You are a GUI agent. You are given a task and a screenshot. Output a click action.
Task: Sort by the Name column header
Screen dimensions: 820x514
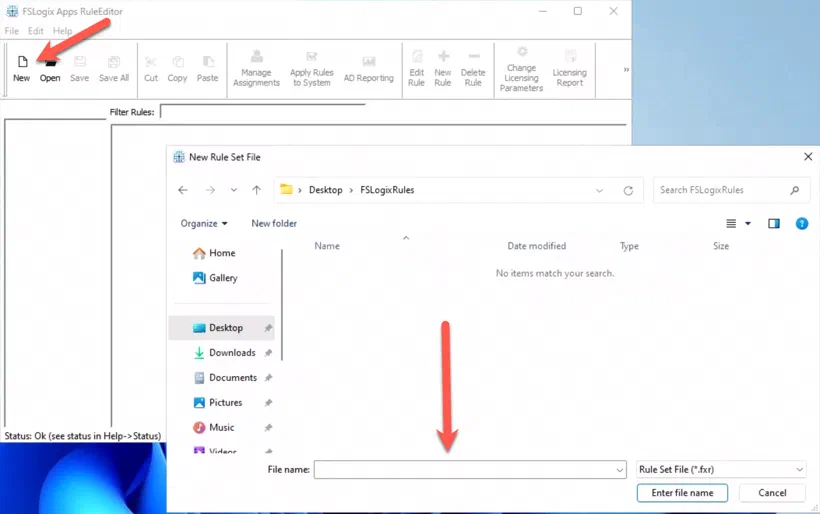tap(327, 246)
